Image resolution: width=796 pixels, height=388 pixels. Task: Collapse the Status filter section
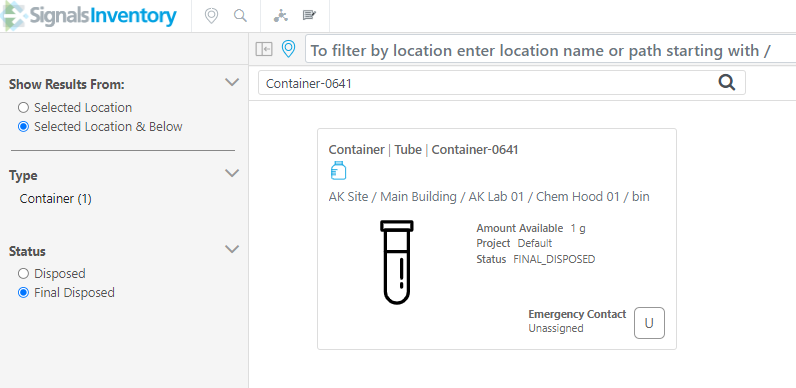(x=232, y=249)
